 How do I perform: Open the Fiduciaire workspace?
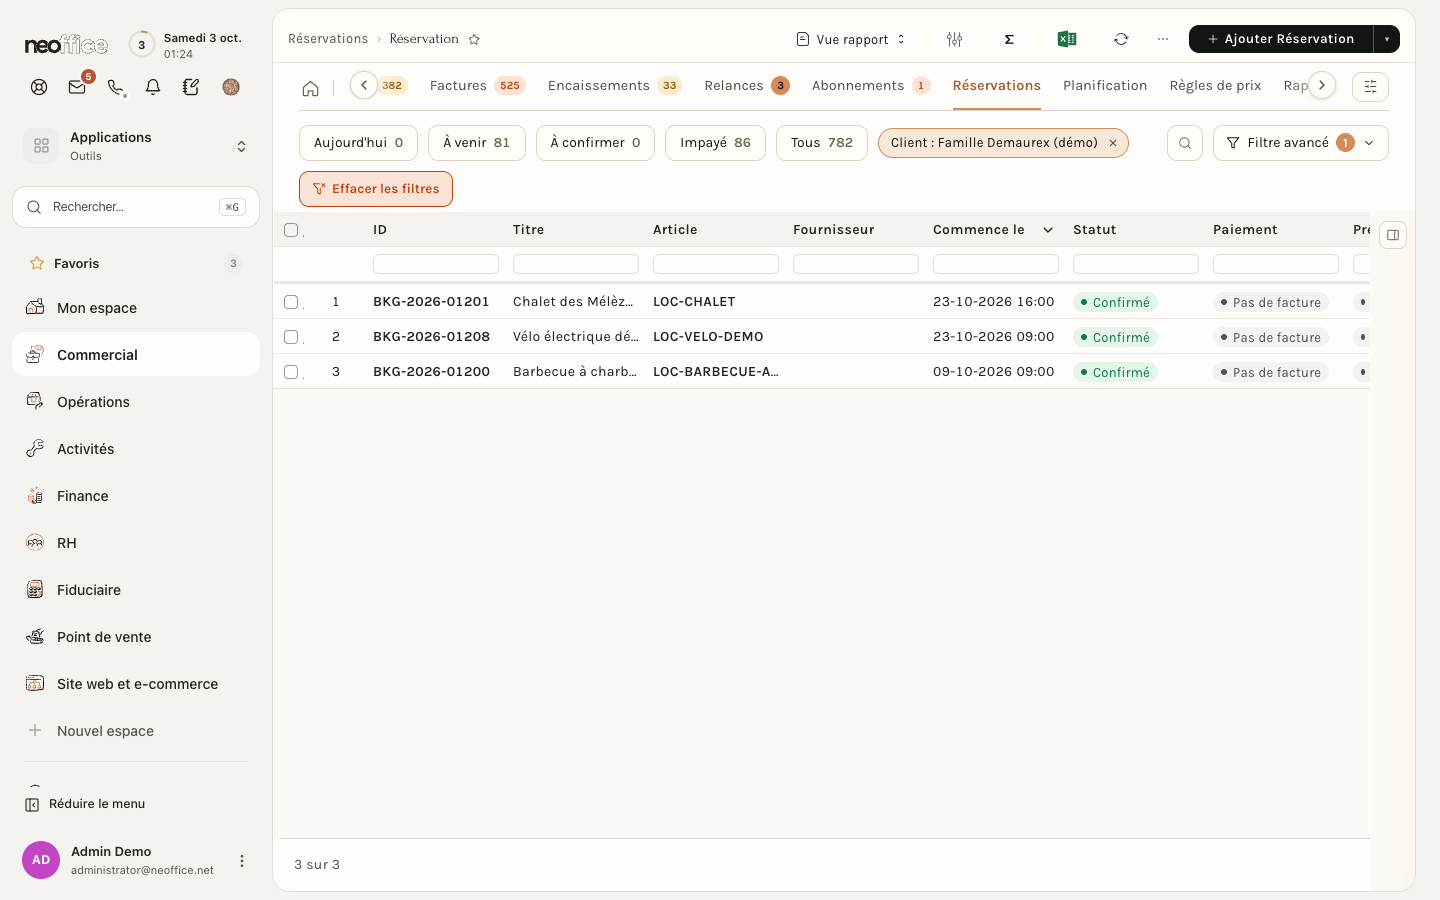pos(136,590)
